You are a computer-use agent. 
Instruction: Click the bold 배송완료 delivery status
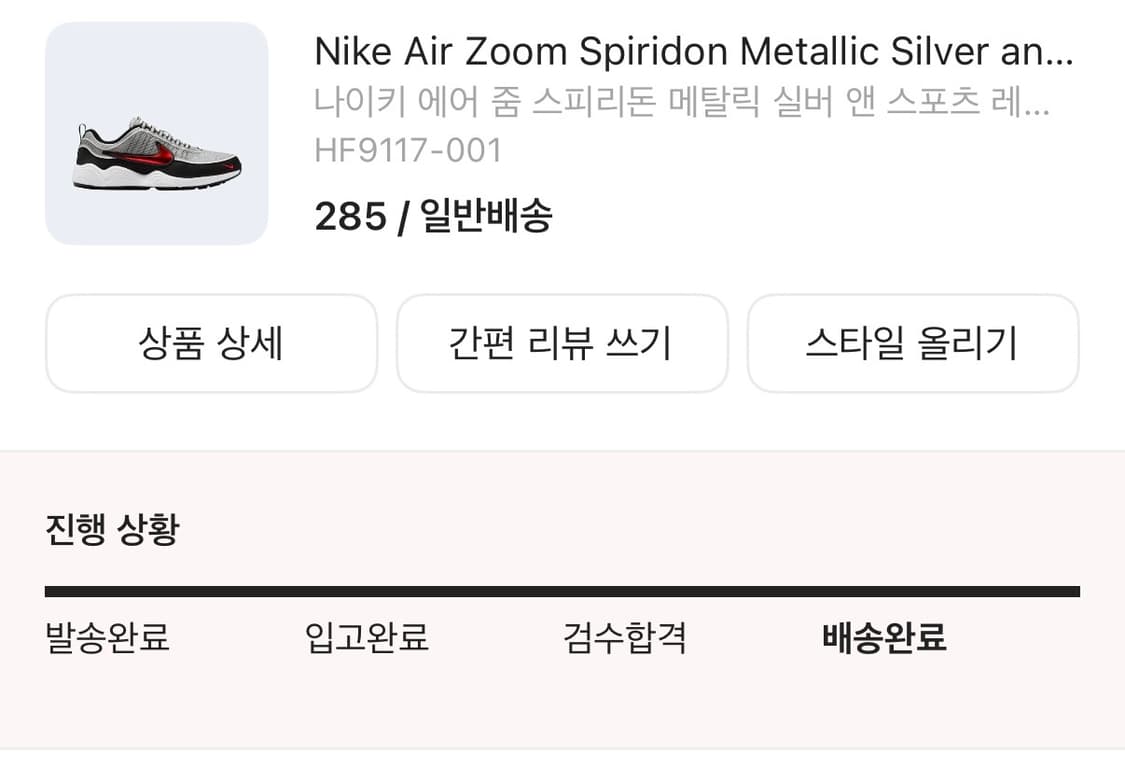click(885, 637)
